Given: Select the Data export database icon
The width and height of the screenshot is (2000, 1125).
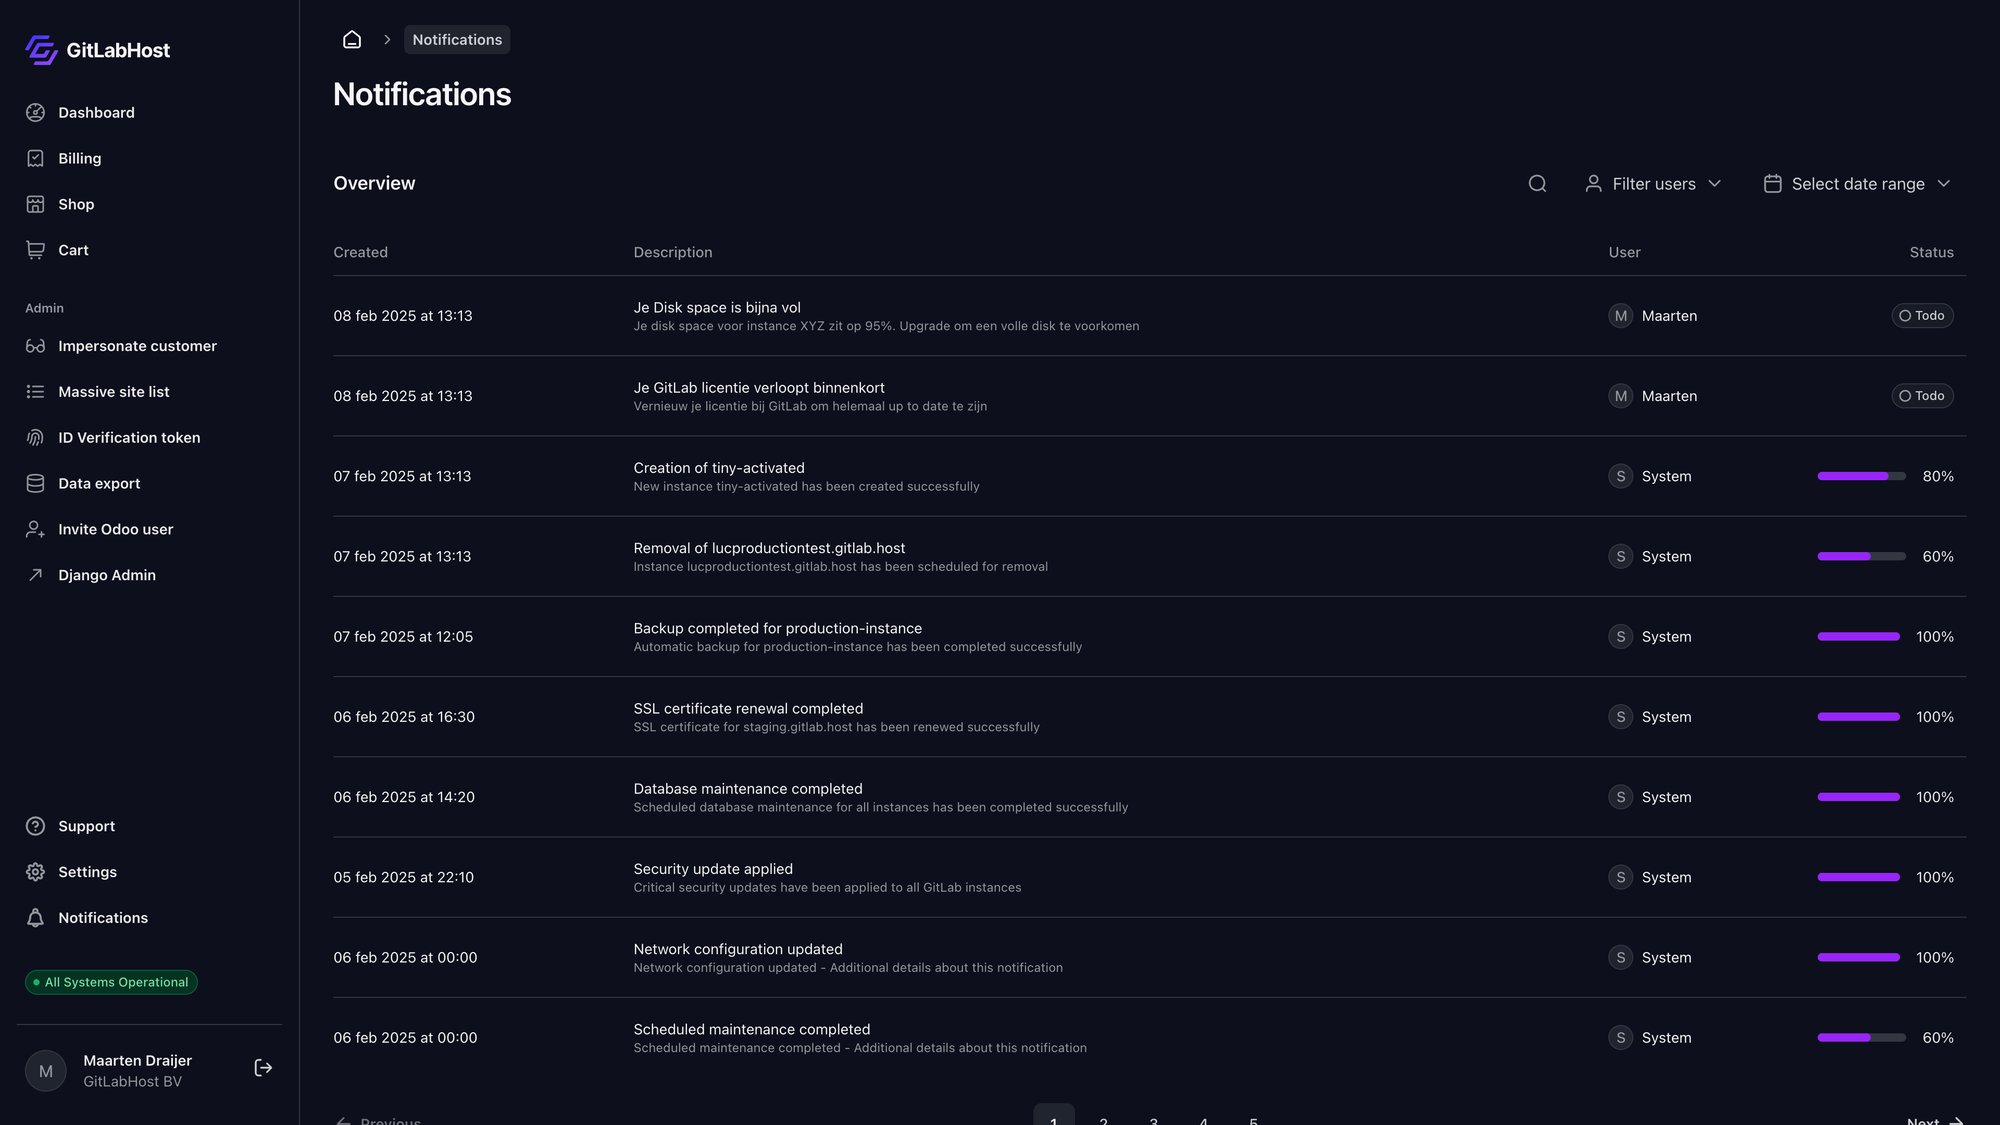Looking at the screenshot, I should tap(36, 483).
